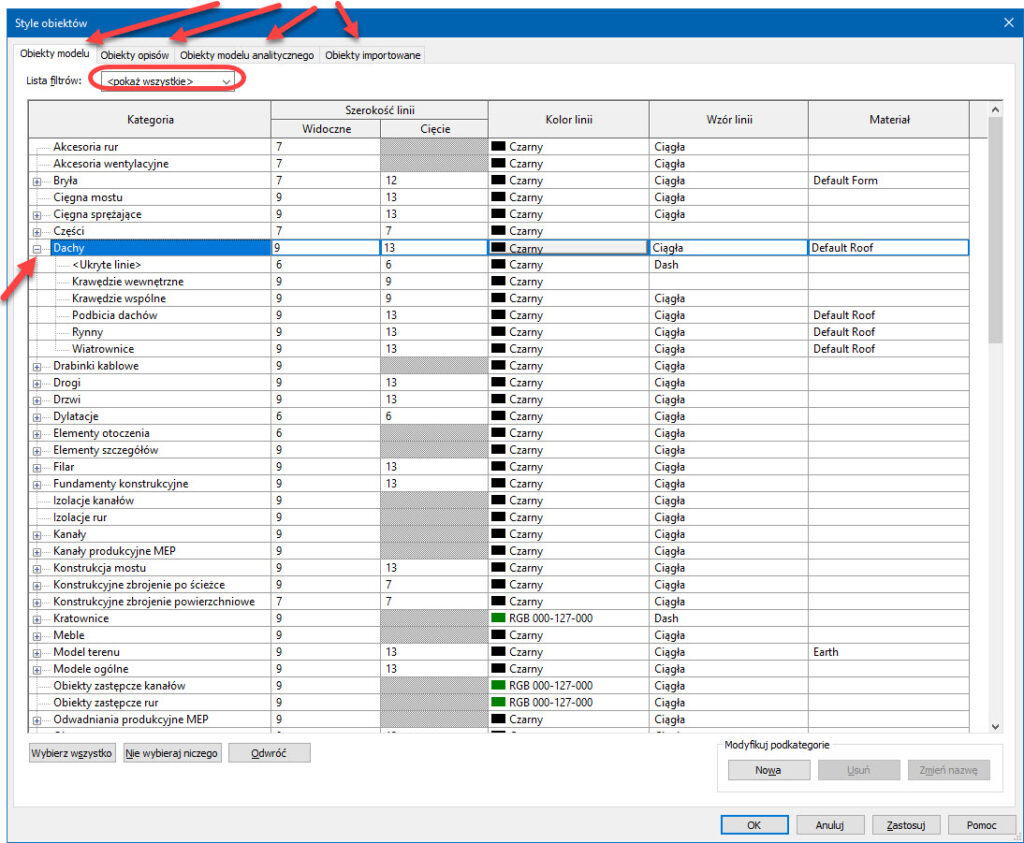Expand the Meble category
1024x843 pixels.
click(x=37, y=636)
